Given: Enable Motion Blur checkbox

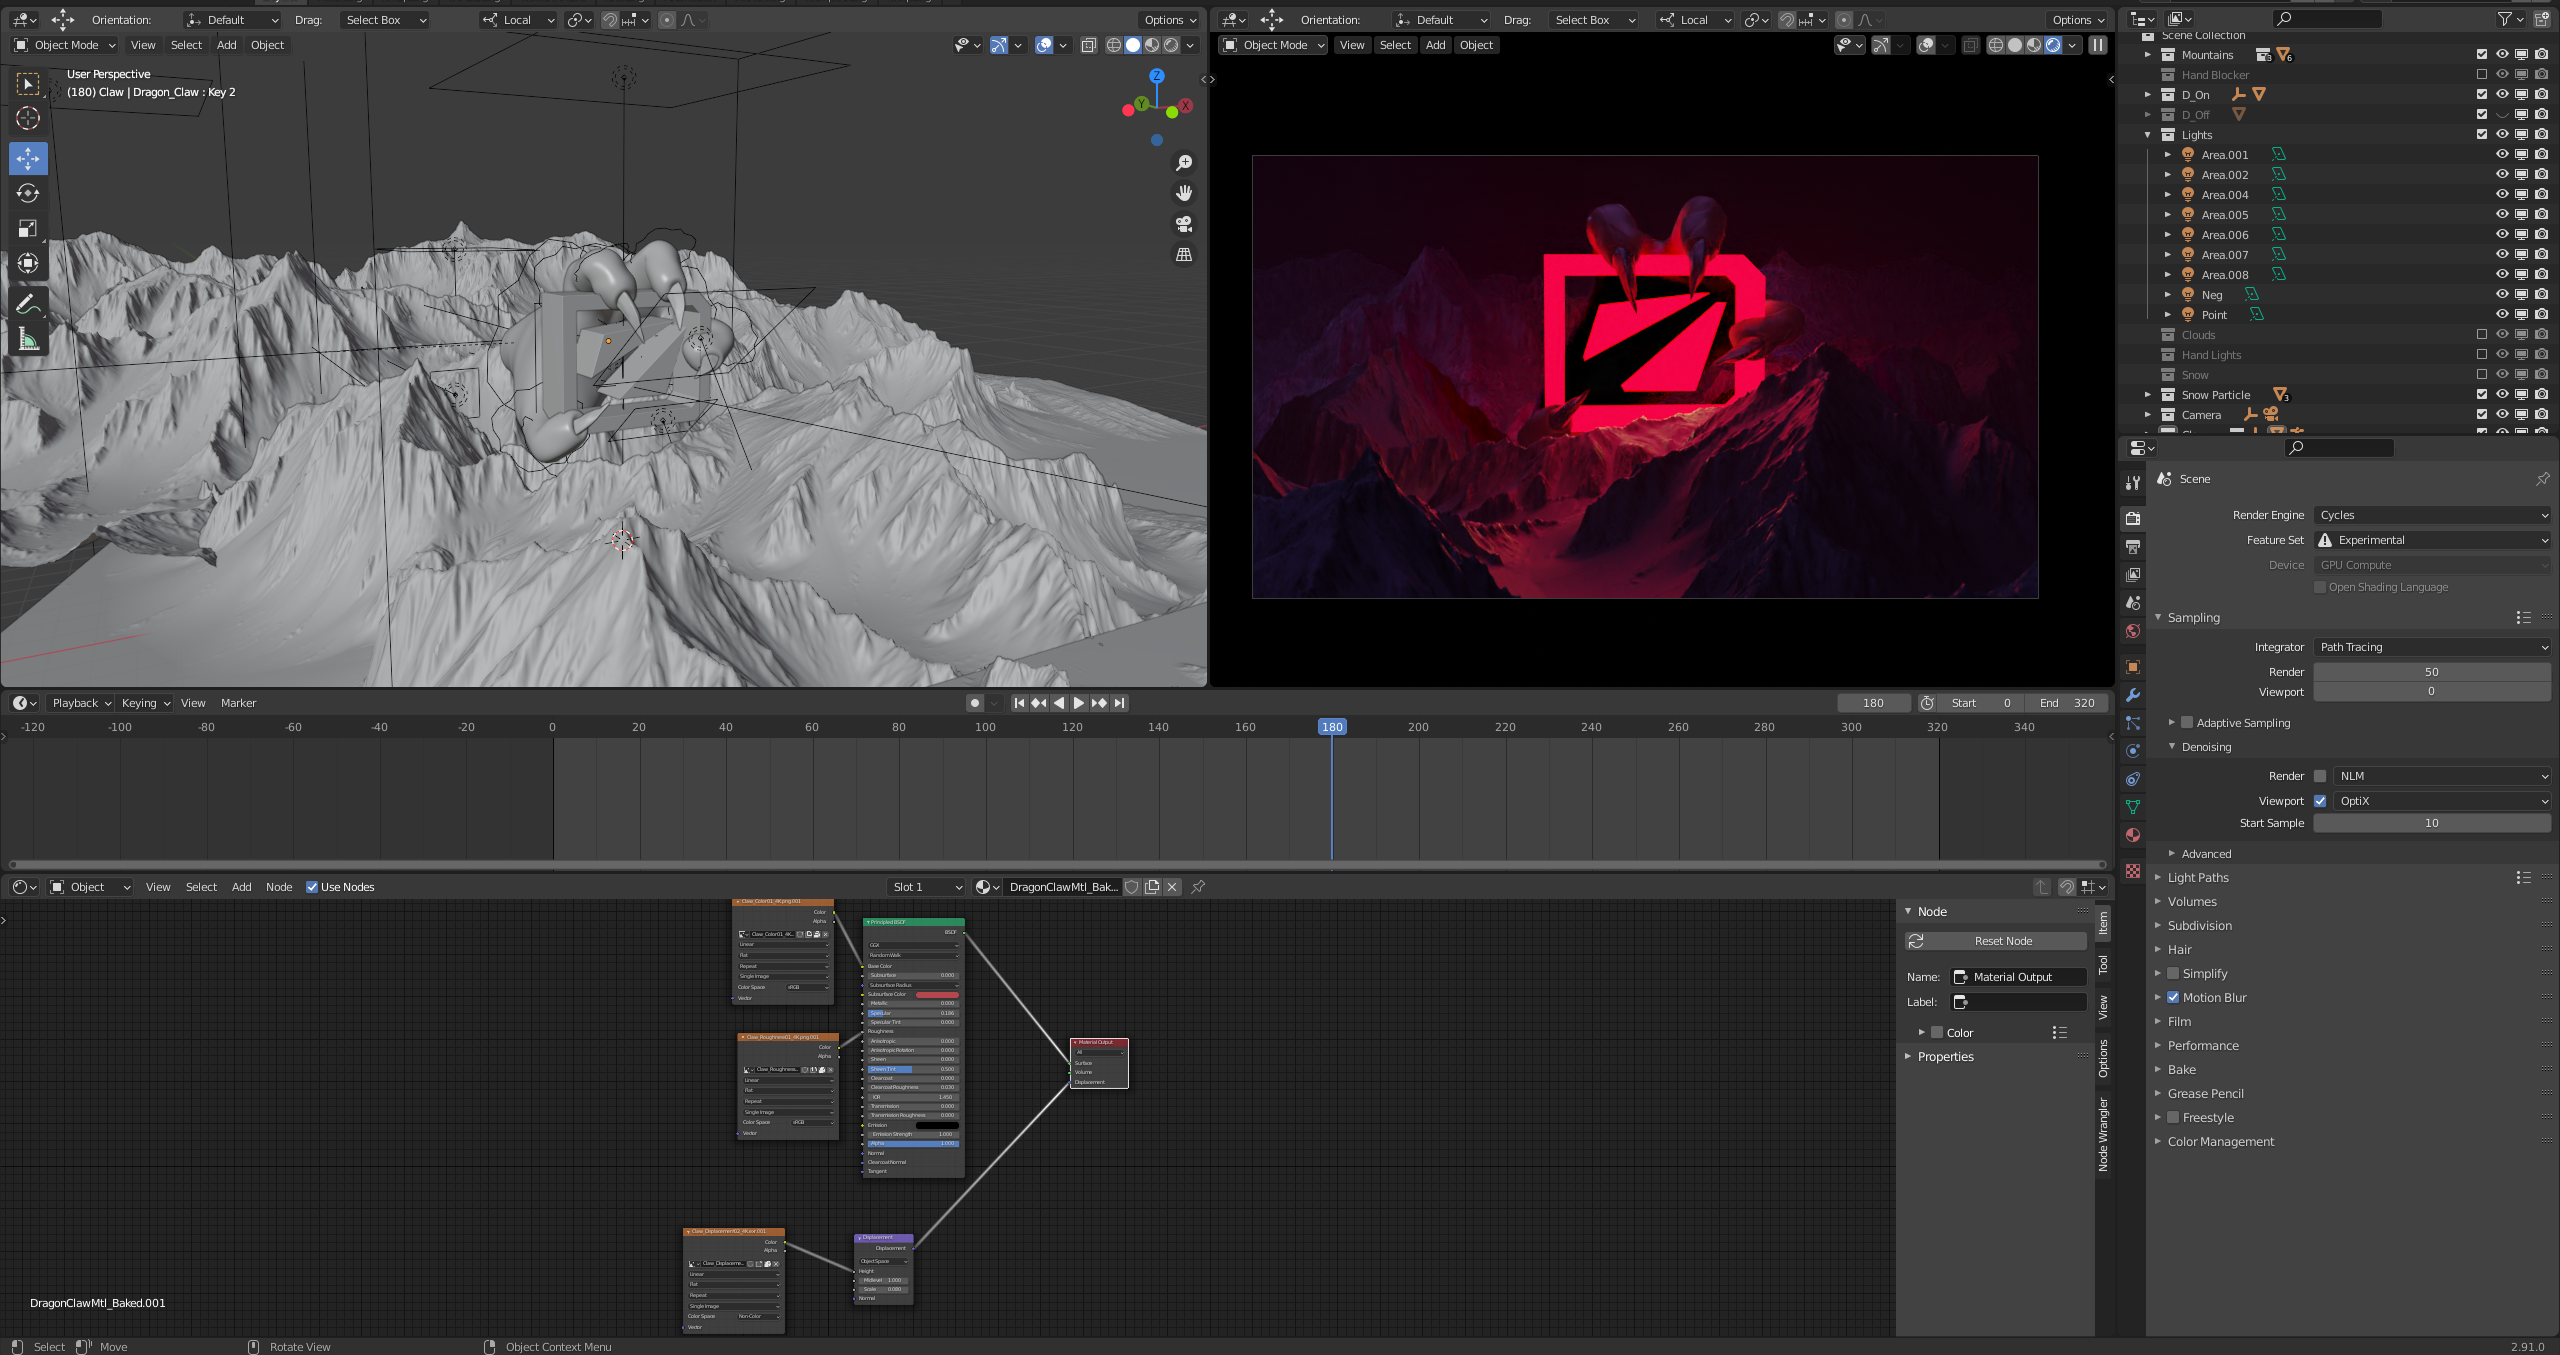Looking at the screenshot, I should pos(2173,997).
